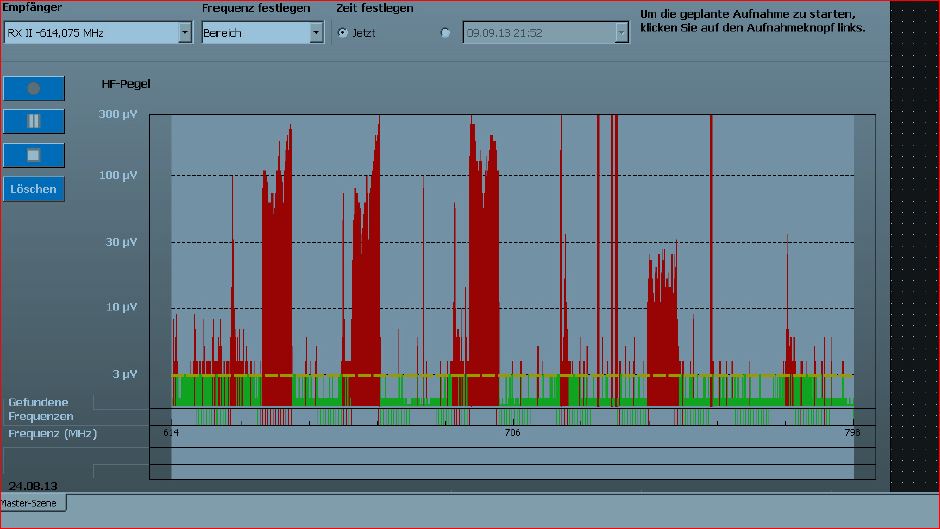Click the 30 µV axis label
This screenshot has height=529, width=940.
point(121,242)
